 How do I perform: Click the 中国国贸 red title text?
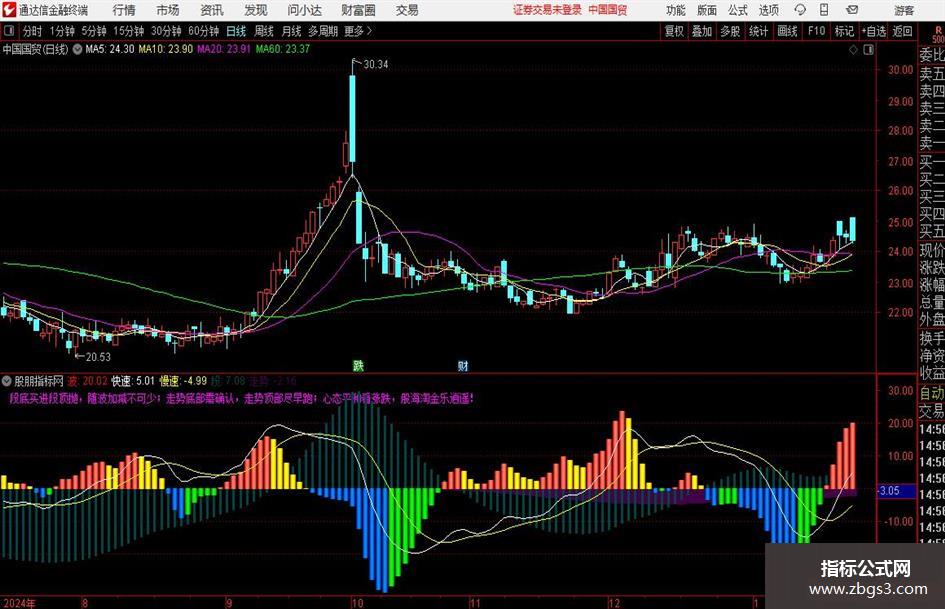tap(608, 10)
